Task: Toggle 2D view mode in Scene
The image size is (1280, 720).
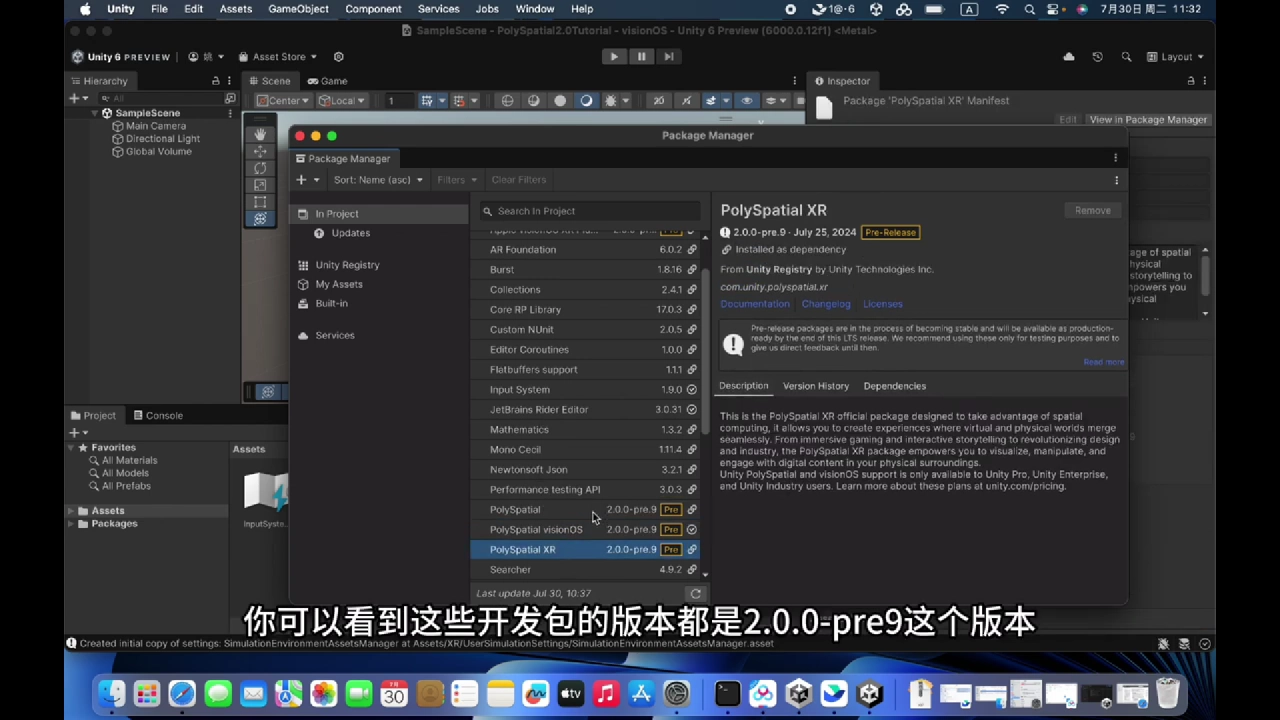Action: coord(658,100)
